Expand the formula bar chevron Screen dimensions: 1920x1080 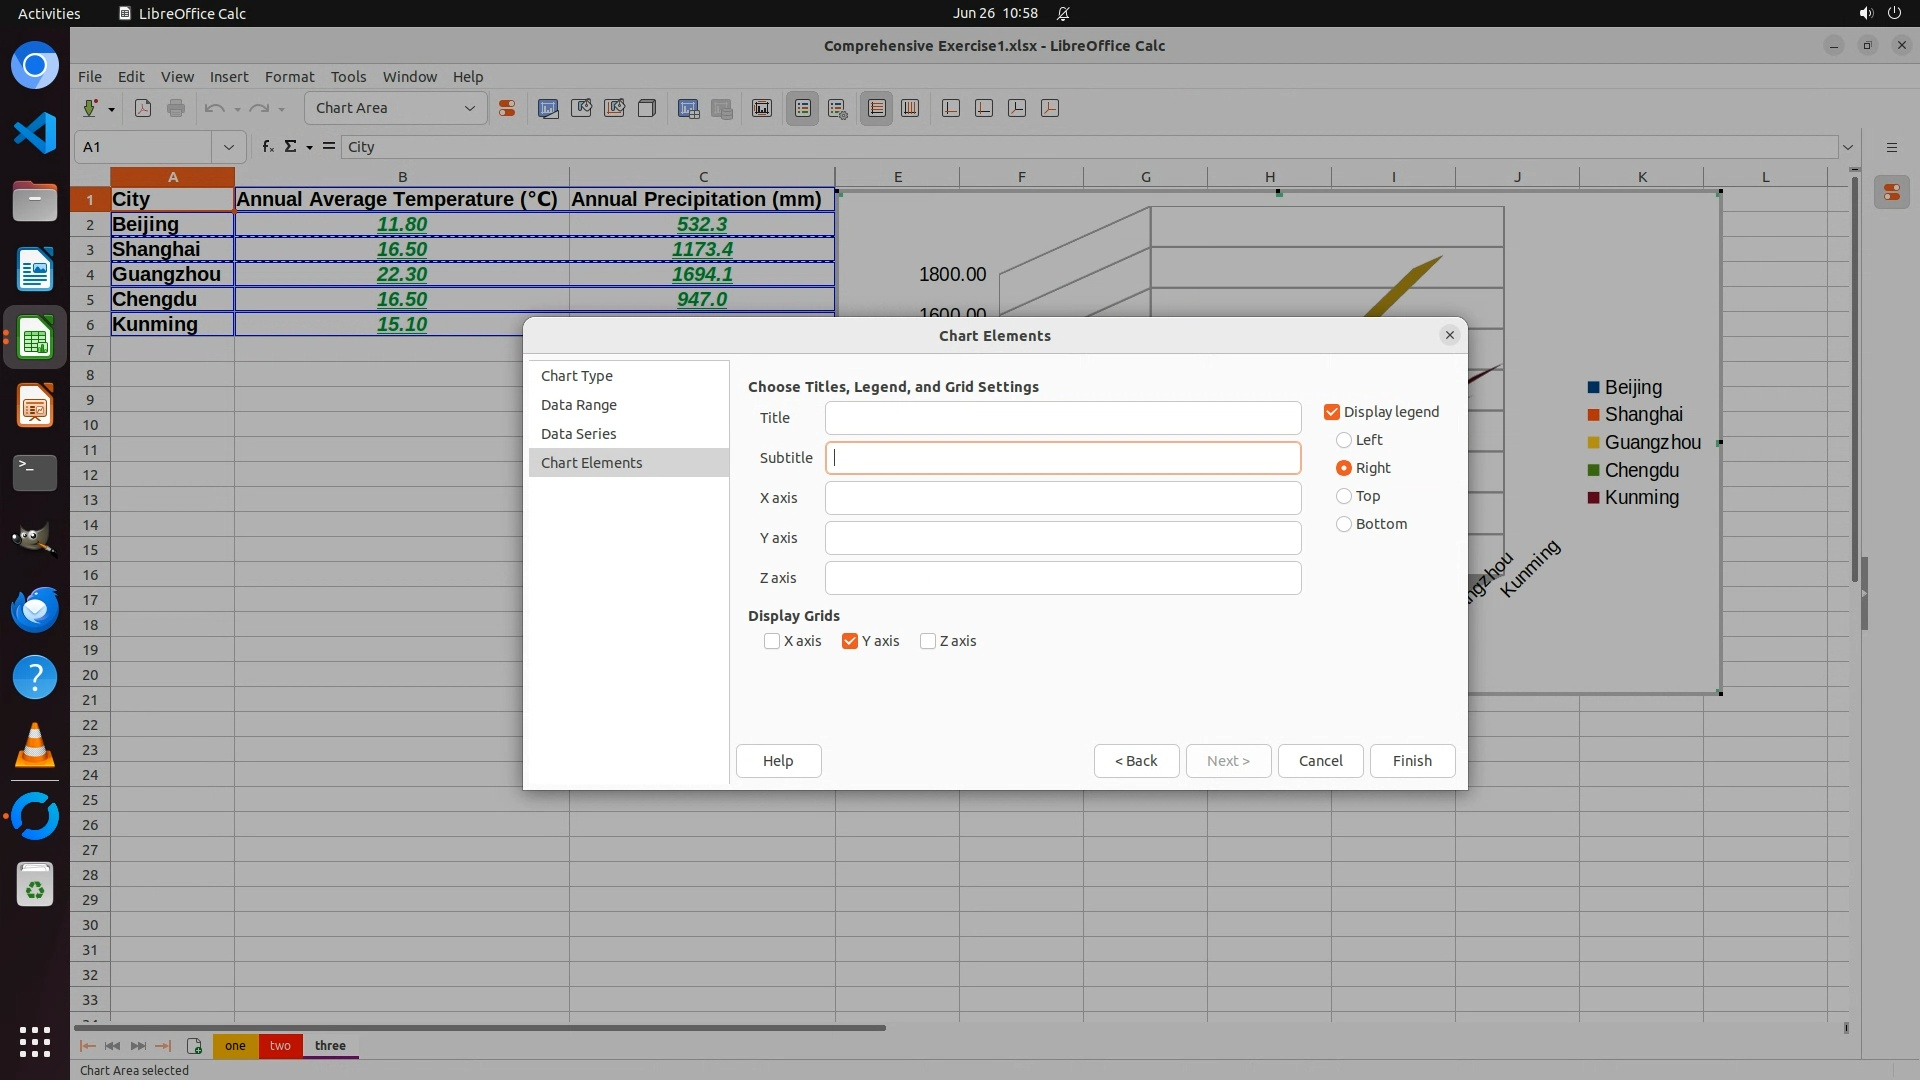[x=1847, y=147]
